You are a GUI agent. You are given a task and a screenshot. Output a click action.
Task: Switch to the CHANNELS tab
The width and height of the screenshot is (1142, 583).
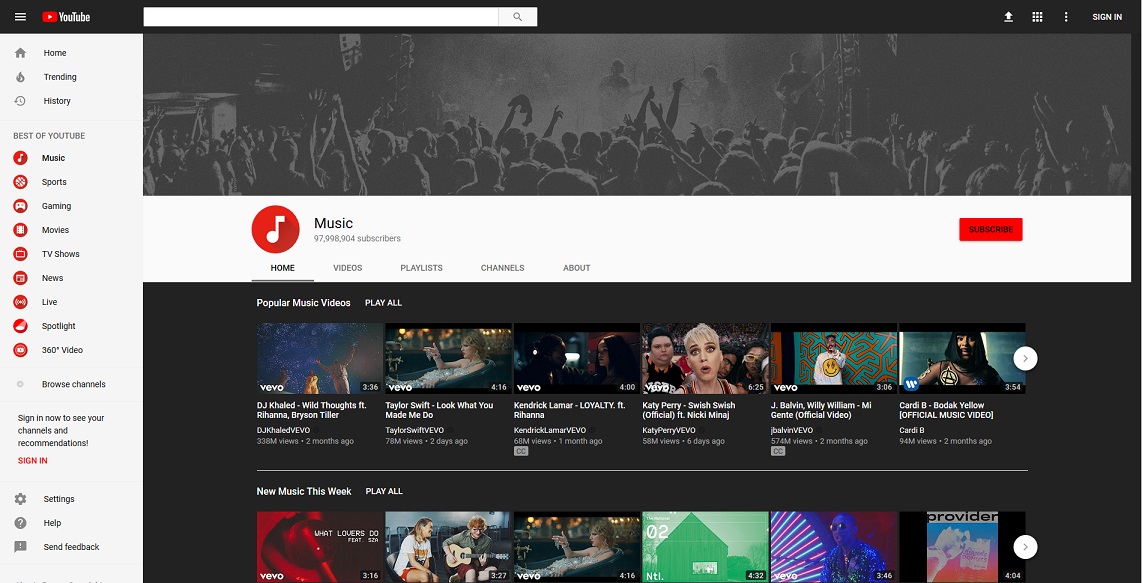pyautogui.click(x=503, y=268)
